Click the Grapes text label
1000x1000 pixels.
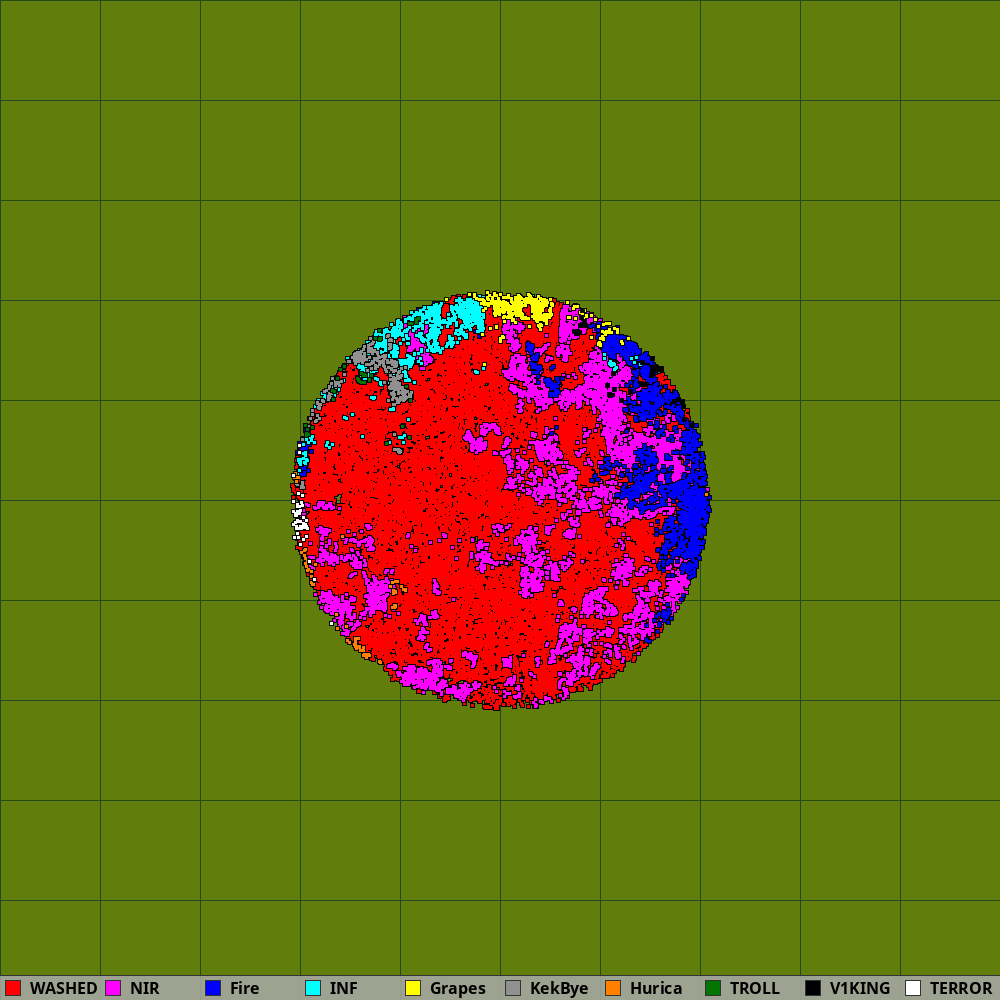[x=457, y=988]
